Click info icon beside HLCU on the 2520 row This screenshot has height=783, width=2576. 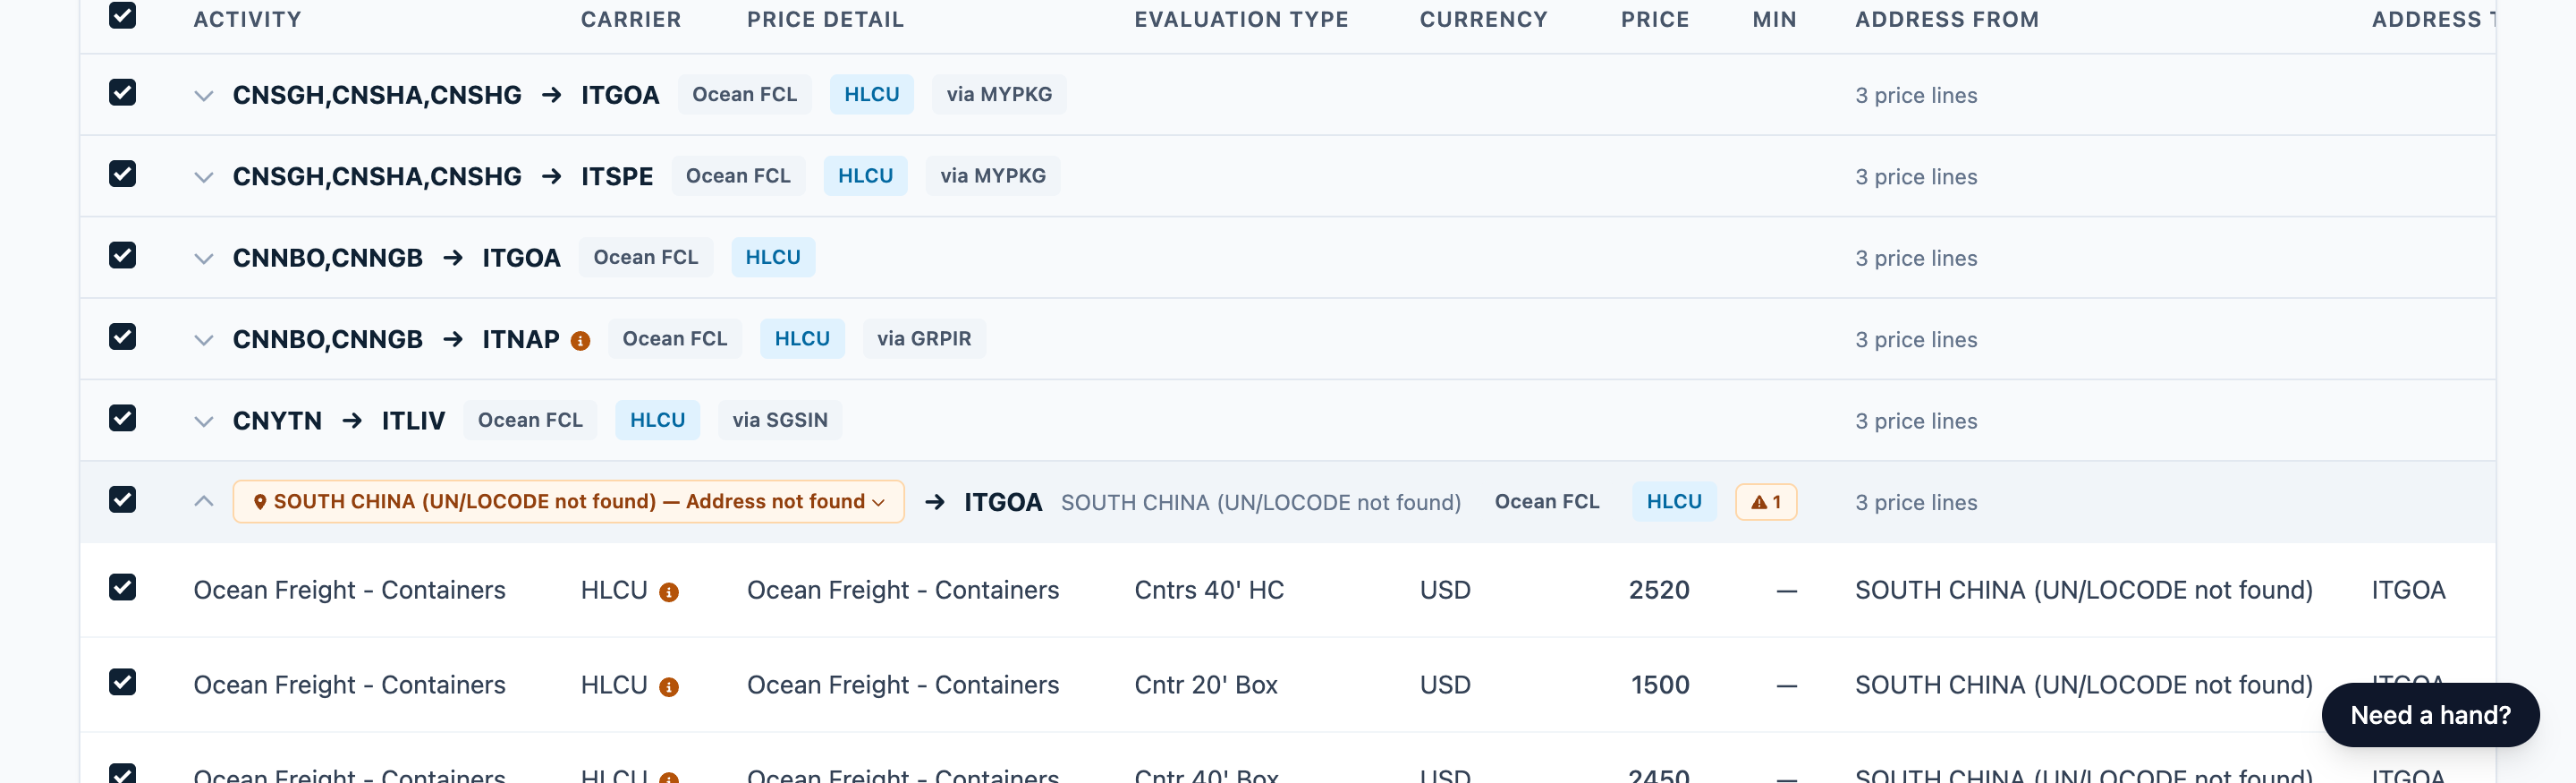tap(669, 592)
